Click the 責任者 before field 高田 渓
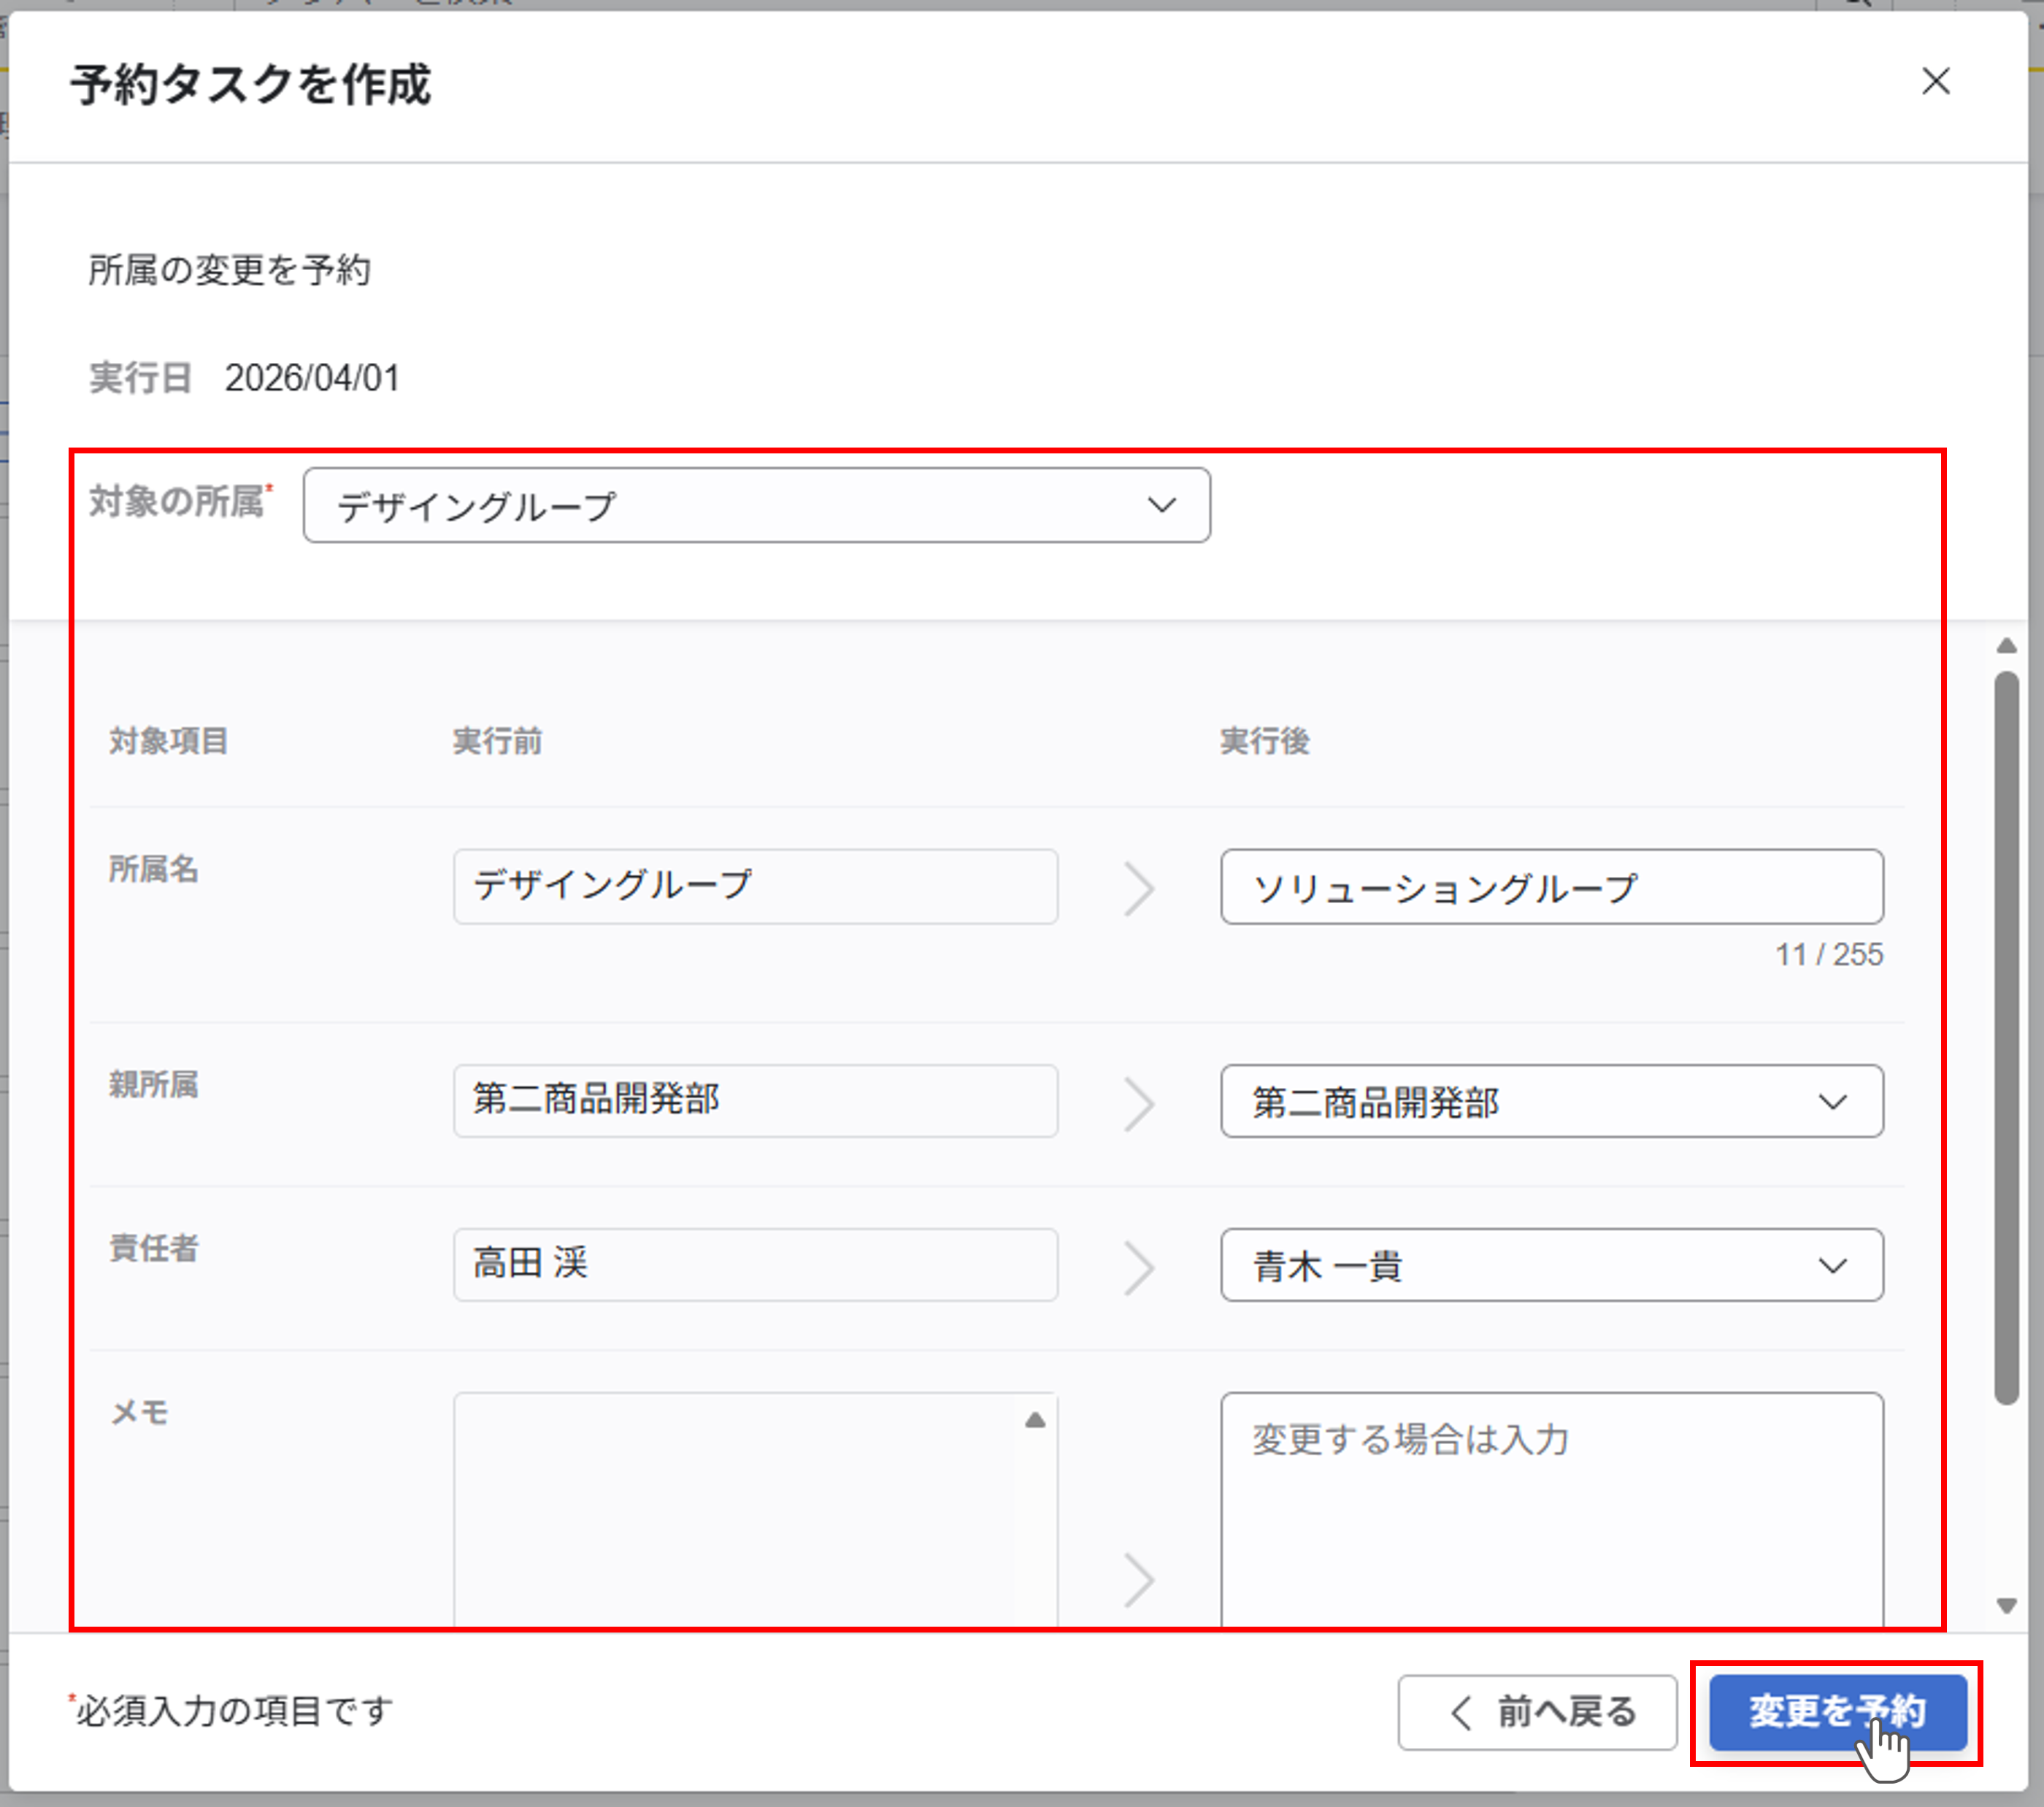This screenshot has height=1807, width=2044. [755, 1264]
